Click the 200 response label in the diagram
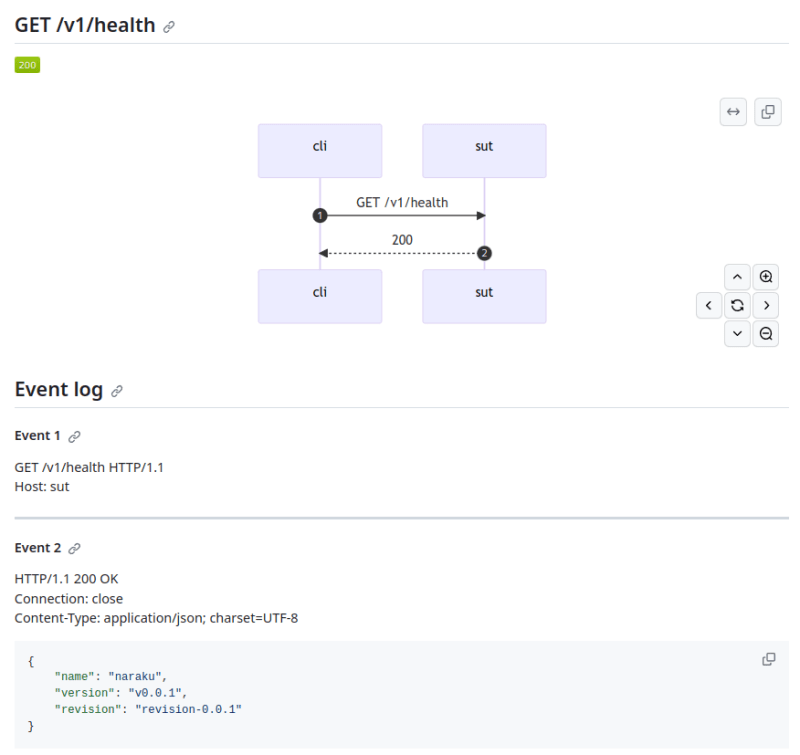The image size is (800, 755). 402,240
